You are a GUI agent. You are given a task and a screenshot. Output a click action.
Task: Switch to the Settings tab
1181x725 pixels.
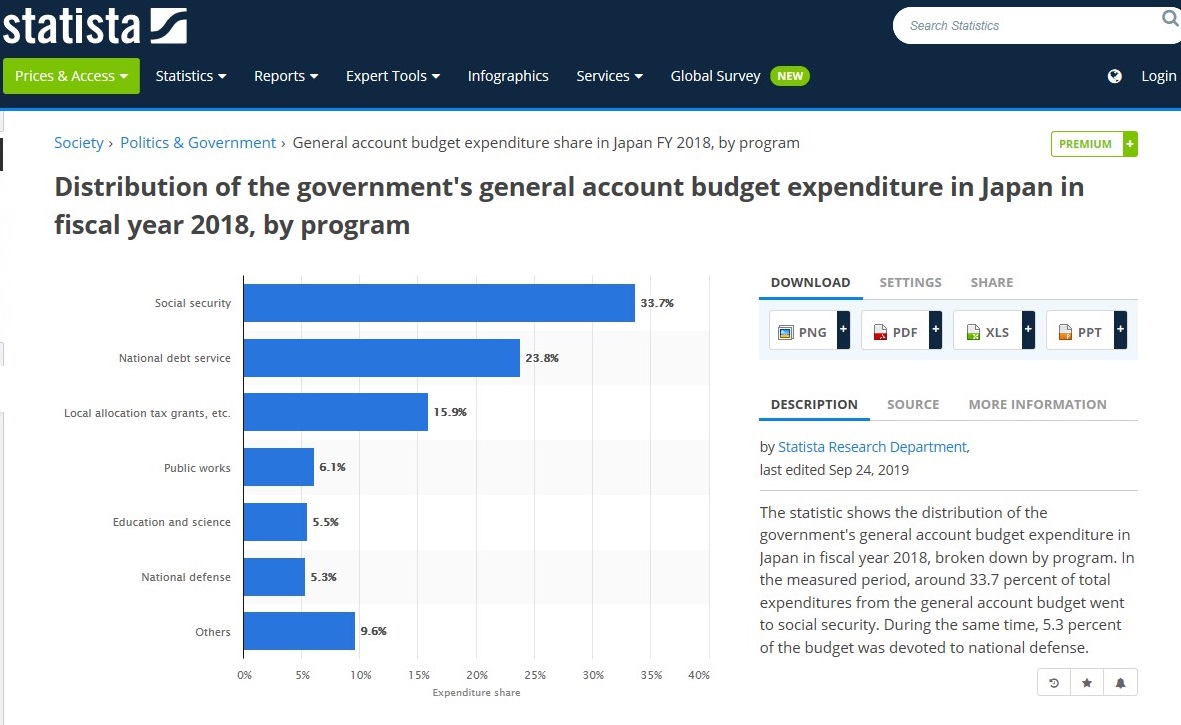(910, 282)
